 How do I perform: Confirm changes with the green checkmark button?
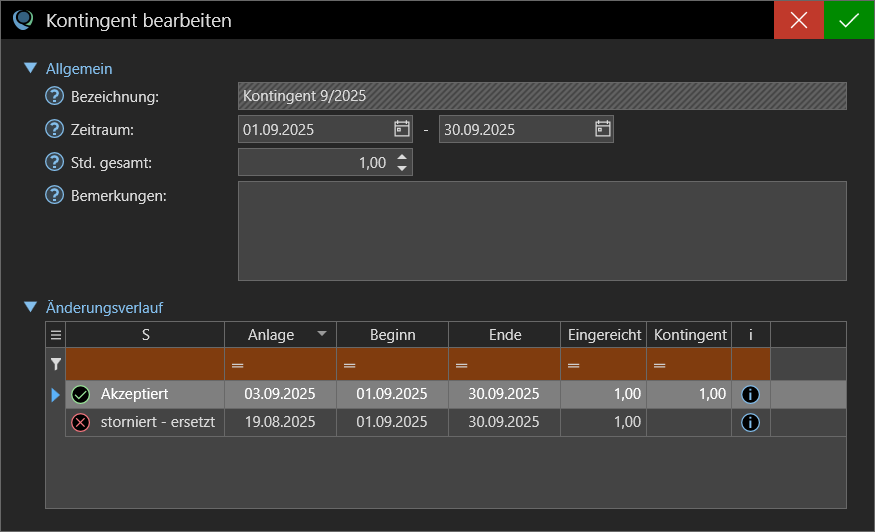coord(849,20)
